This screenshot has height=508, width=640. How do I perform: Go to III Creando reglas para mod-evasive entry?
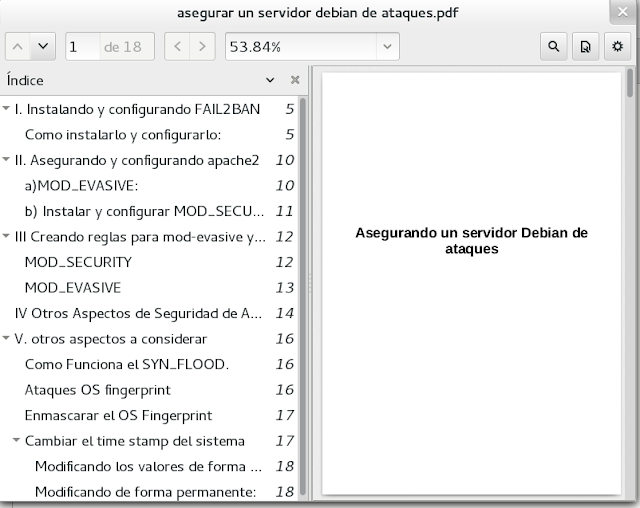click(x=140, y=237)
